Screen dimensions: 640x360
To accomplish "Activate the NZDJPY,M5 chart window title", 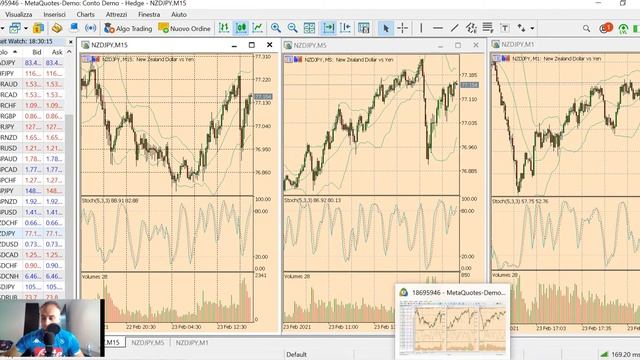I will [x=310, y=45].
